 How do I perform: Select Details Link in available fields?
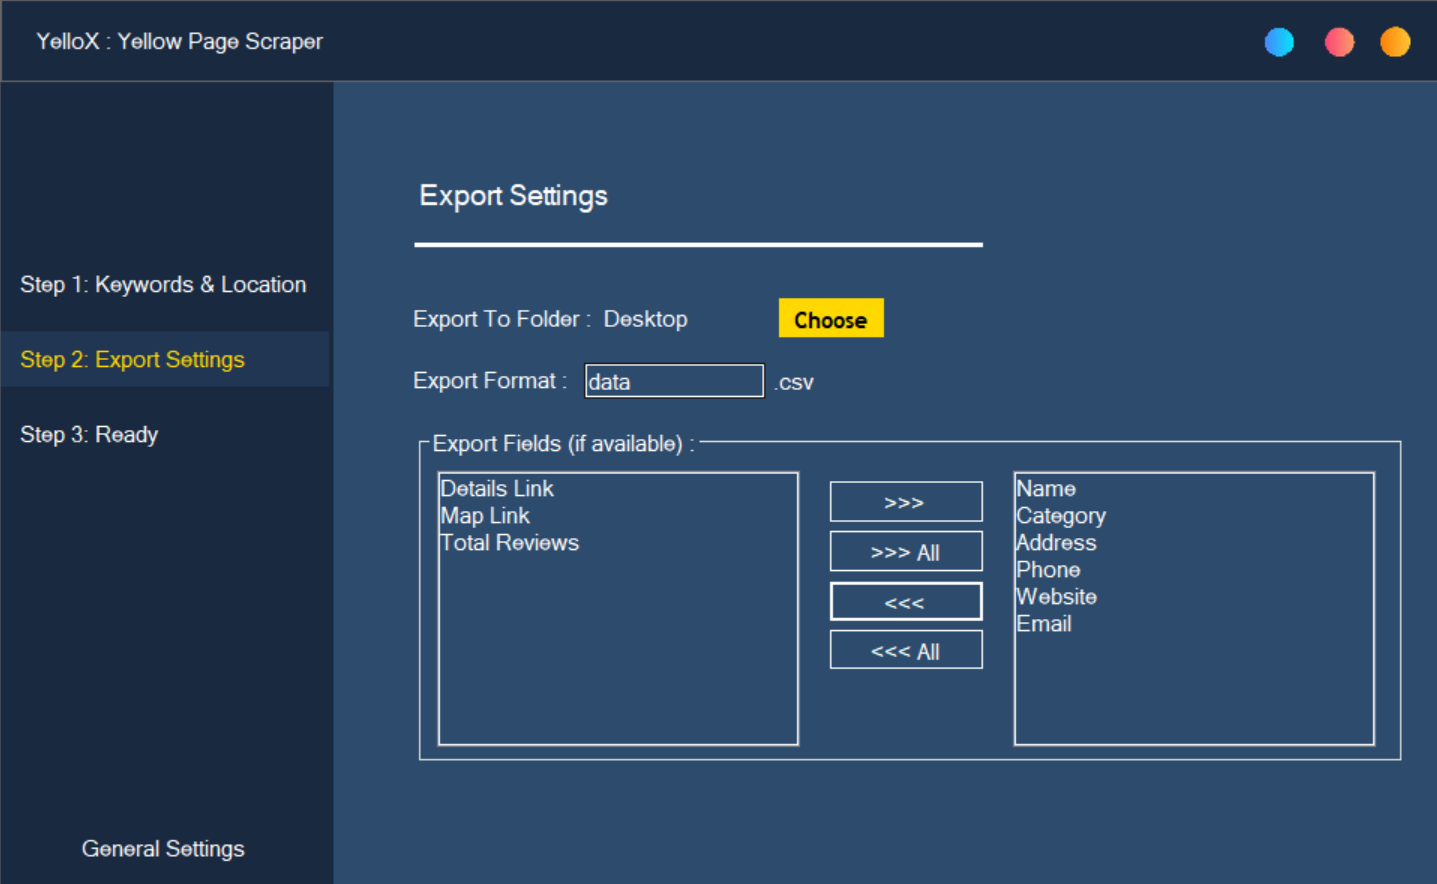pyautogui.click(x=497, y=489)
